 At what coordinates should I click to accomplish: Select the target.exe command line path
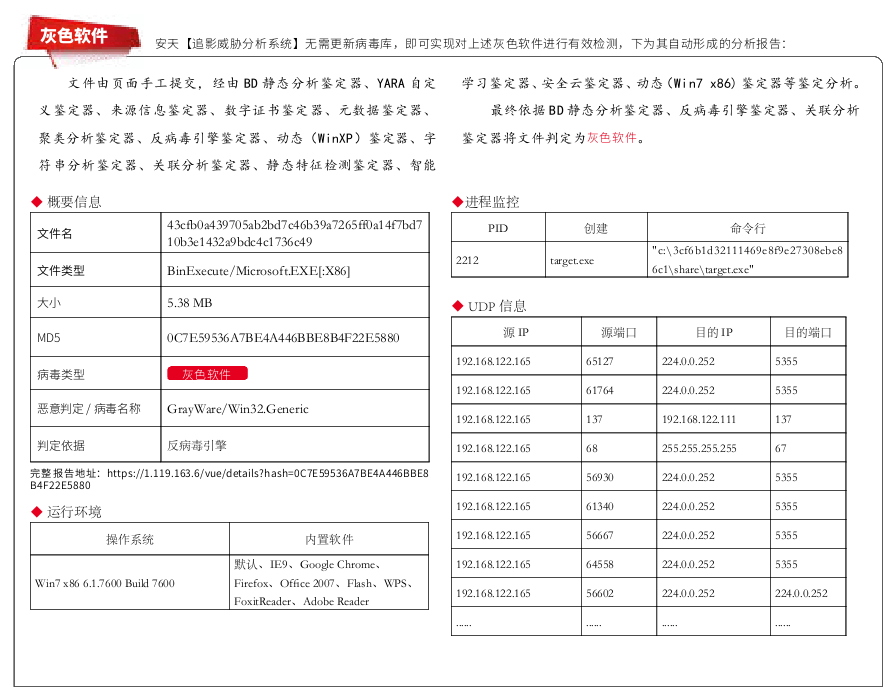pyautogui.click(x=747, y=260)
